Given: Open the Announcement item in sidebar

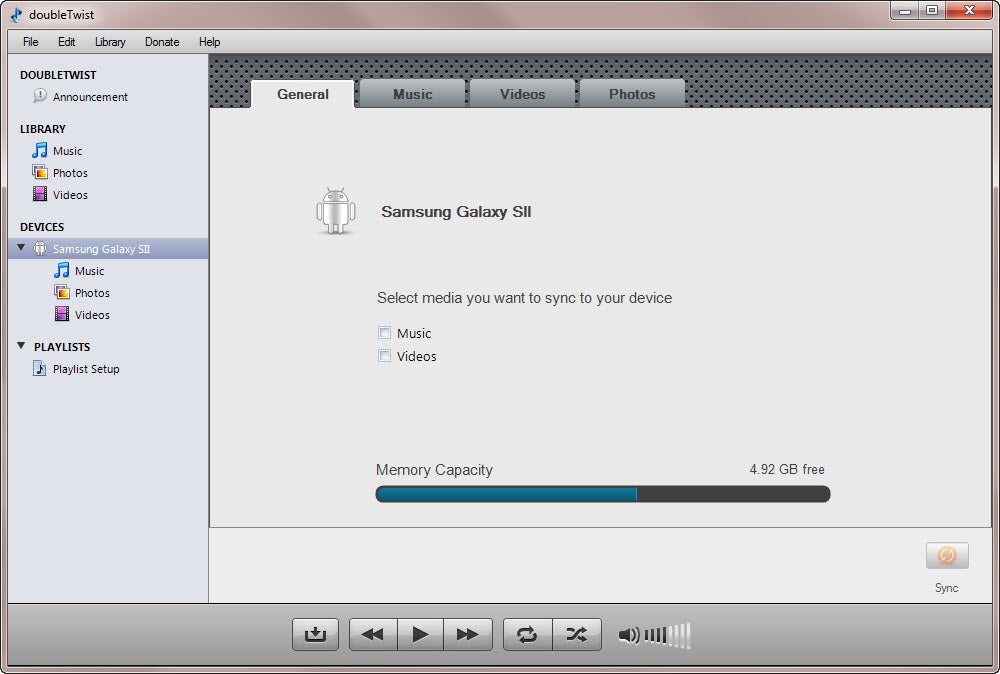Looking at the screenshot, I should point(90,97).
